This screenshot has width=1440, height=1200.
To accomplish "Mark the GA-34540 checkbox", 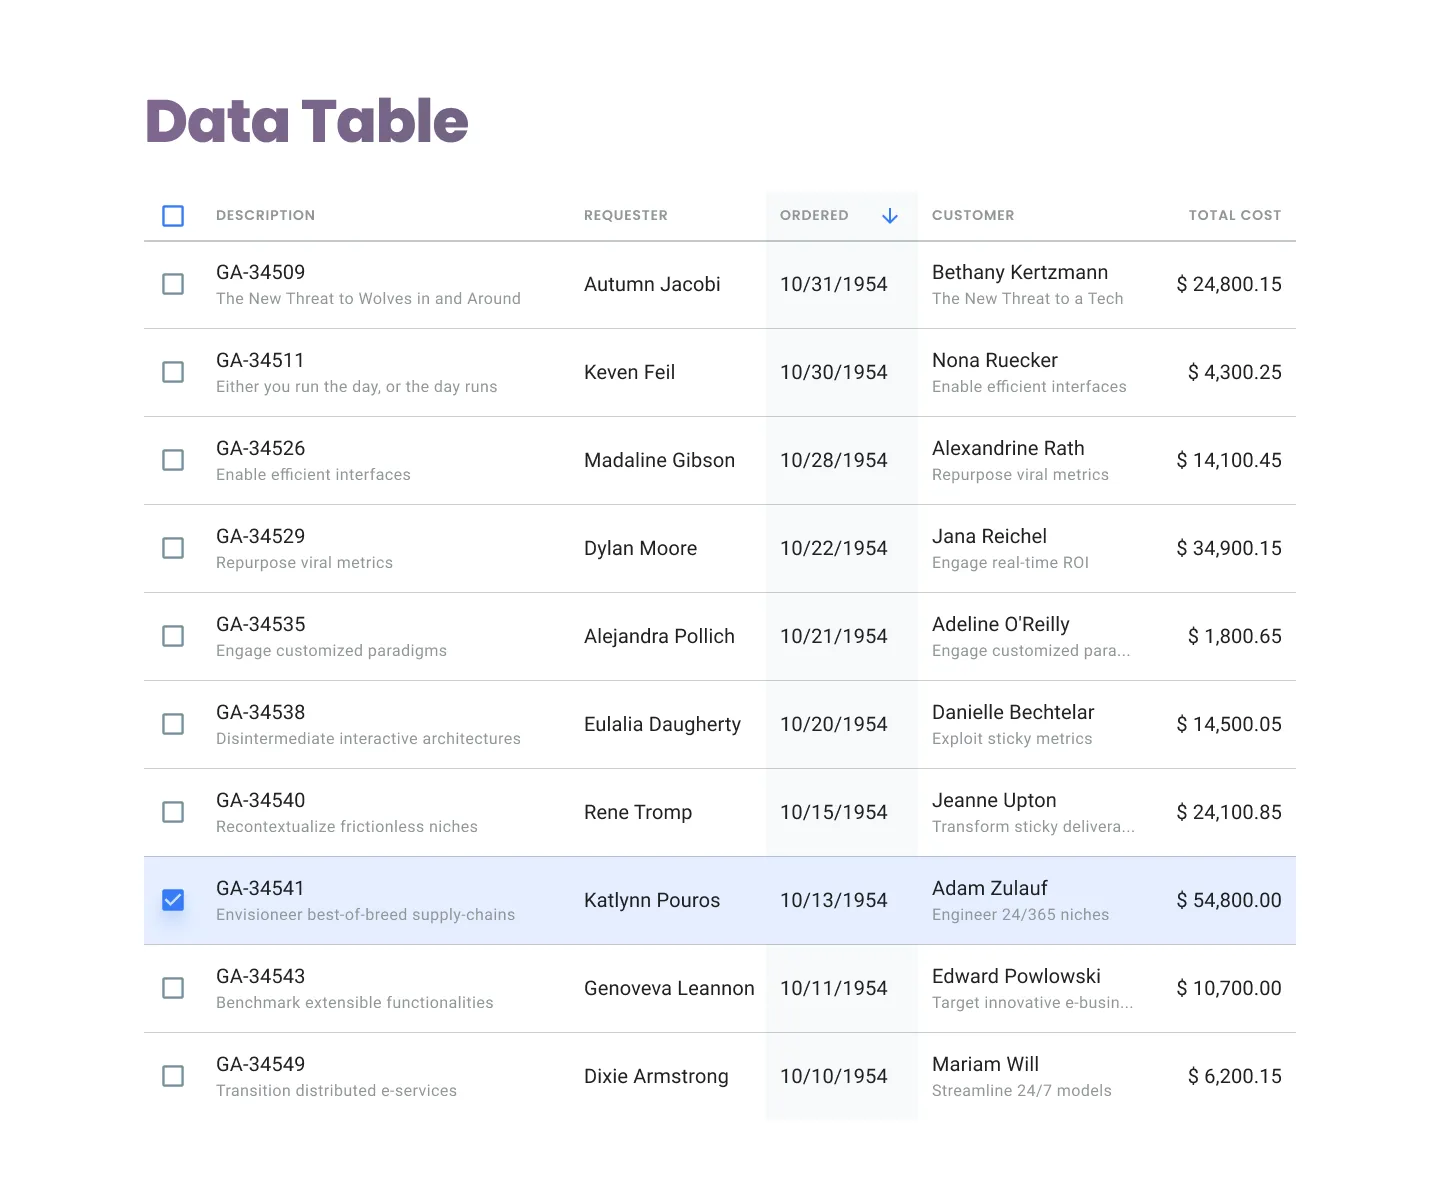I will click(173, 812).
